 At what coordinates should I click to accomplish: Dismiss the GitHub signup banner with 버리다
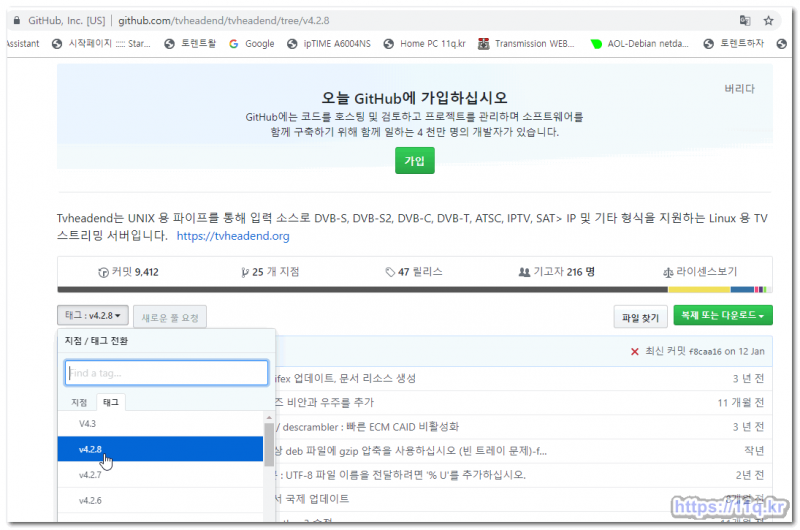point(739,89)
